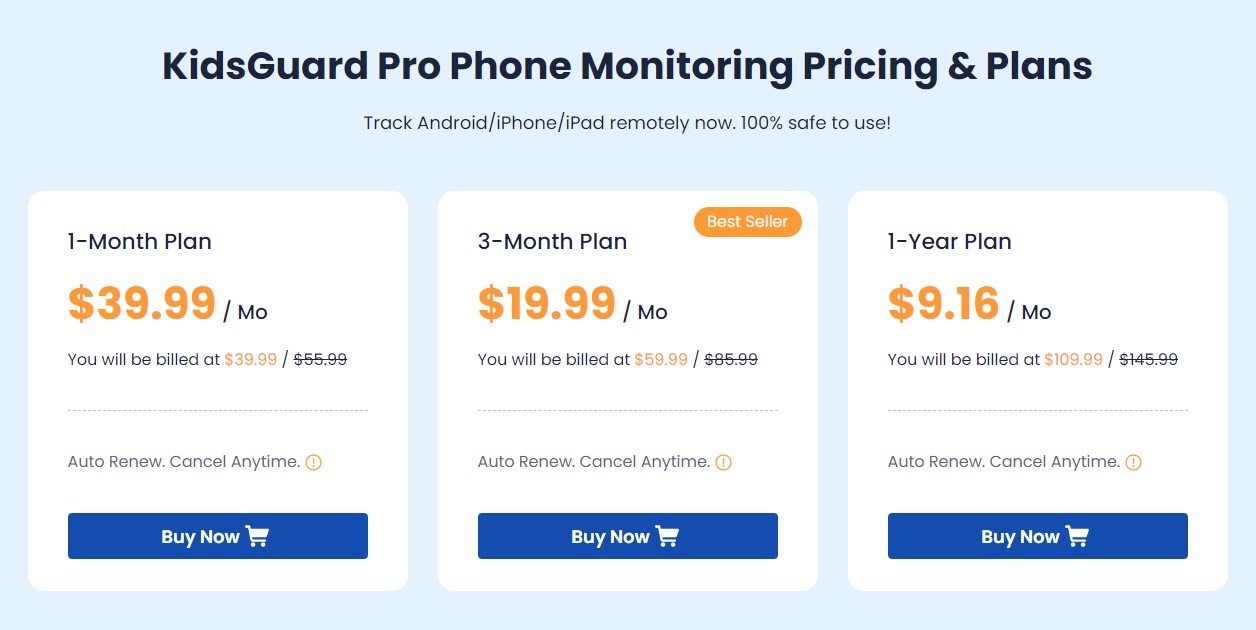The image size is (1256, 630).
Task: Click the cart icon on 3-Month Plan Buy Now
Action: pos(668,536)
